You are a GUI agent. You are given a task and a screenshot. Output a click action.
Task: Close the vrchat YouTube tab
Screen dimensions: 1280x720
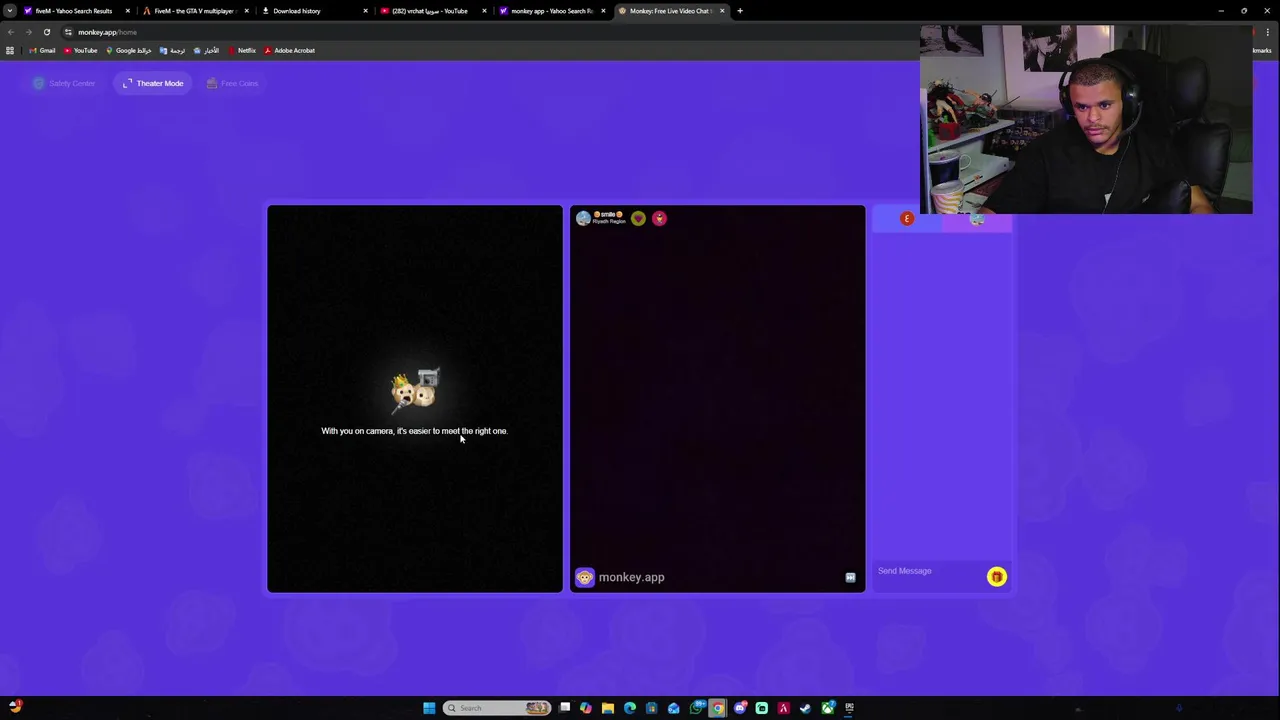[x=484, y=11]
